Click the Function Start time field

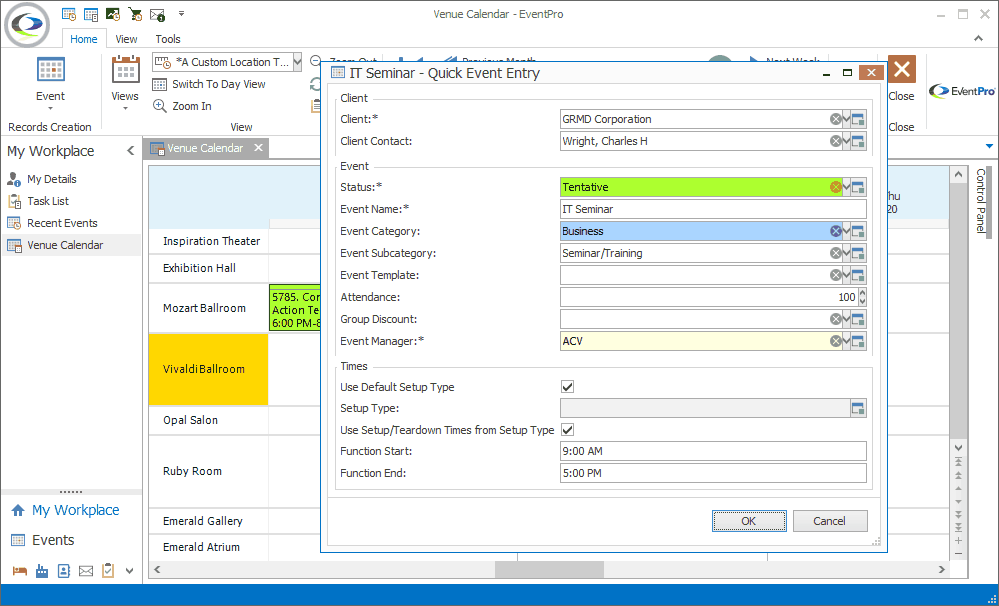[x=713, y=451]
